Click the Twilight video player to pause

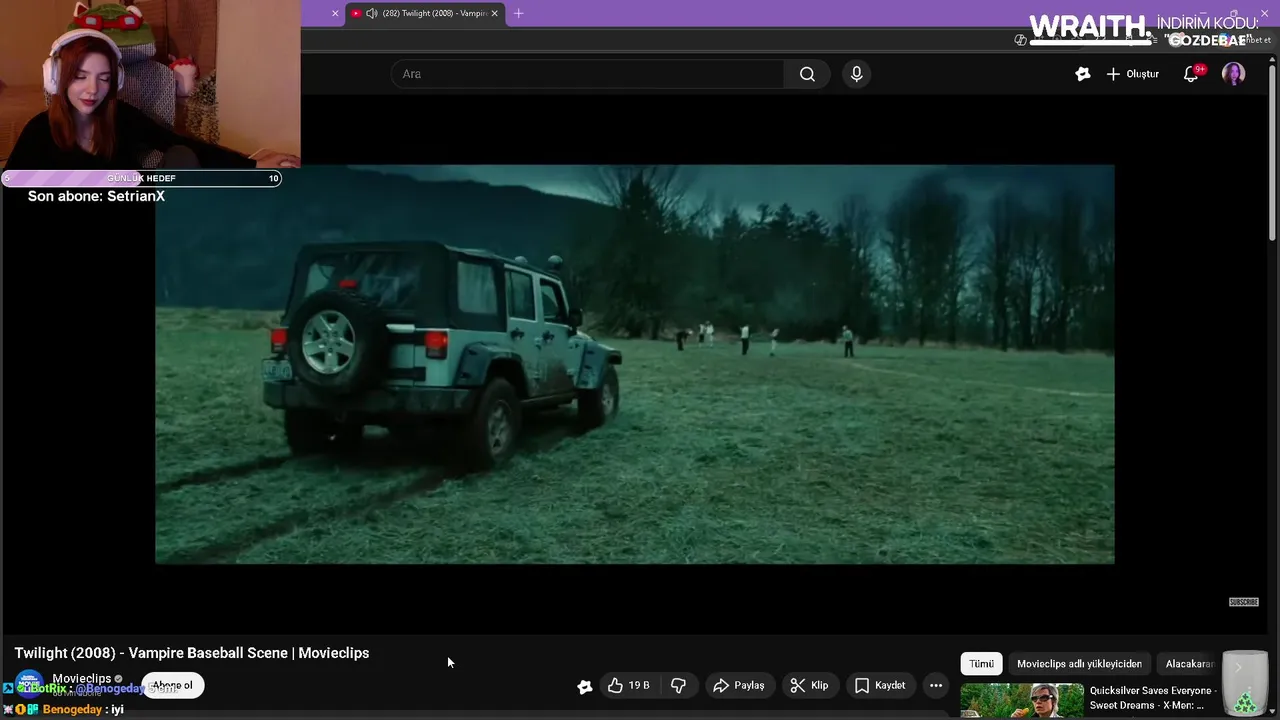[634, 364]
